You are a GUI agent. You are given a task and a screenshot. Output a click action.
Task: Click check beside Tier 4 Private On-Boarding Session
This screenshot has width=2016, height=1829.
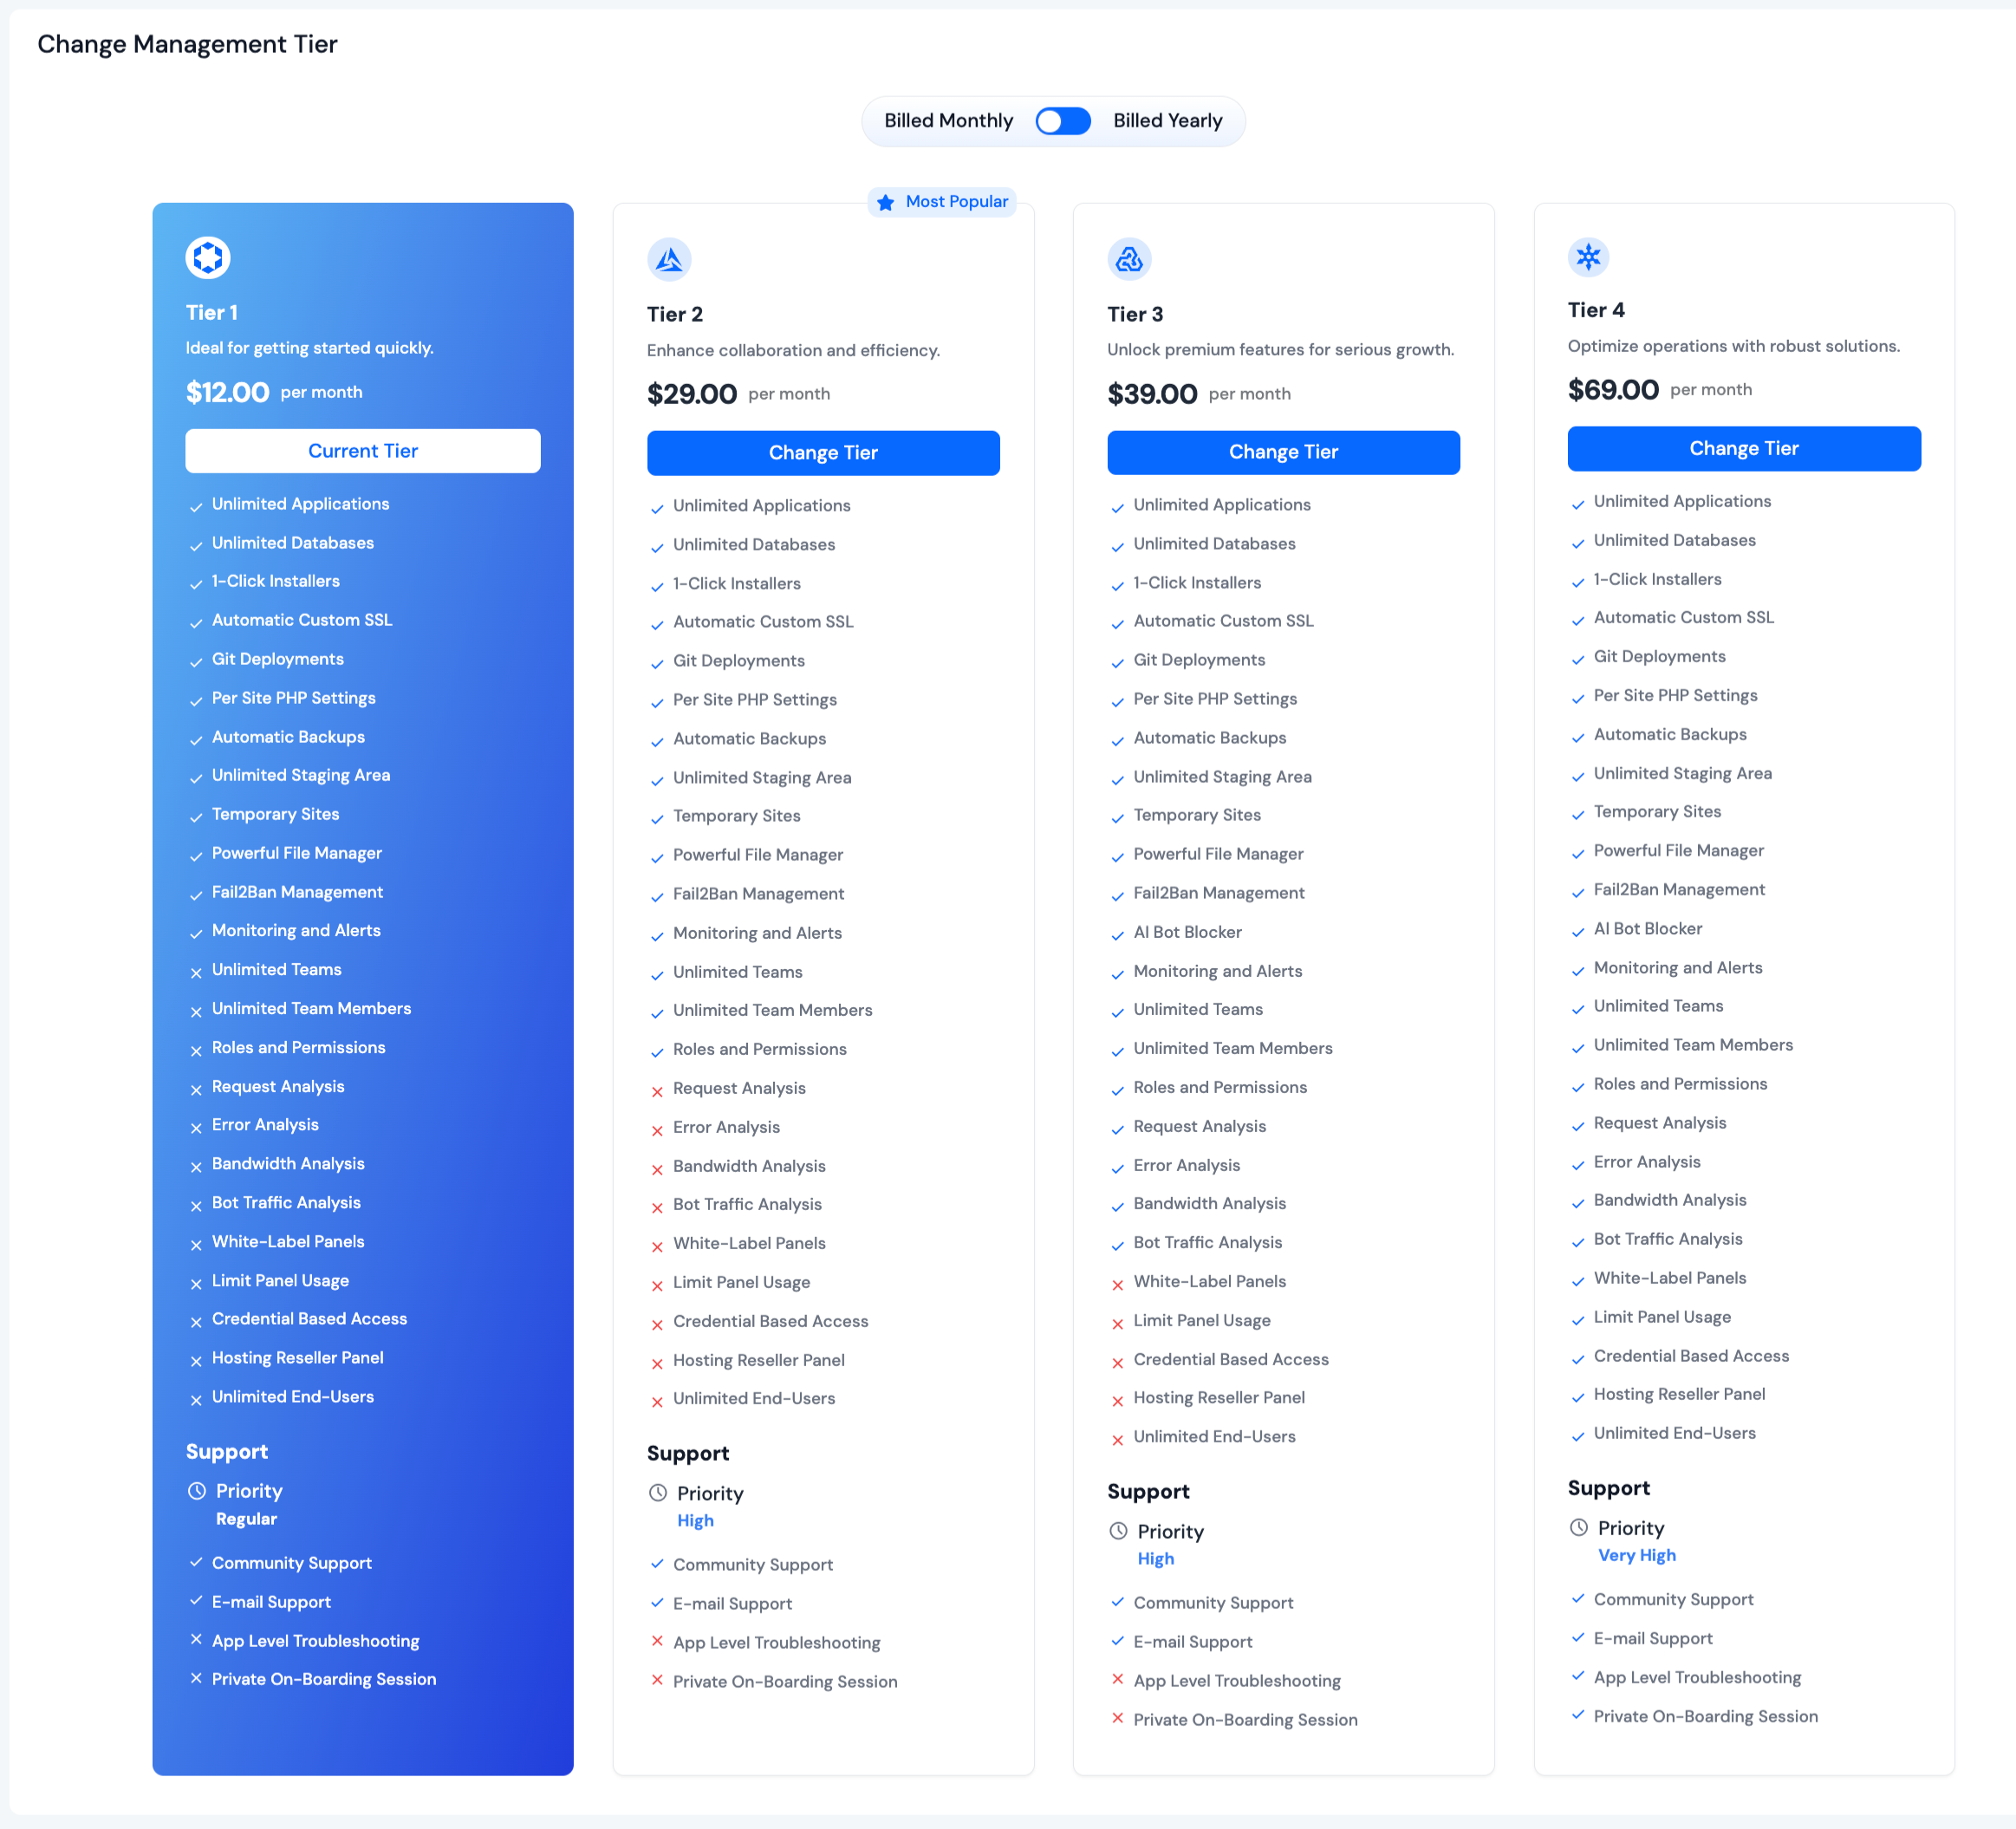[1578, 1715]
